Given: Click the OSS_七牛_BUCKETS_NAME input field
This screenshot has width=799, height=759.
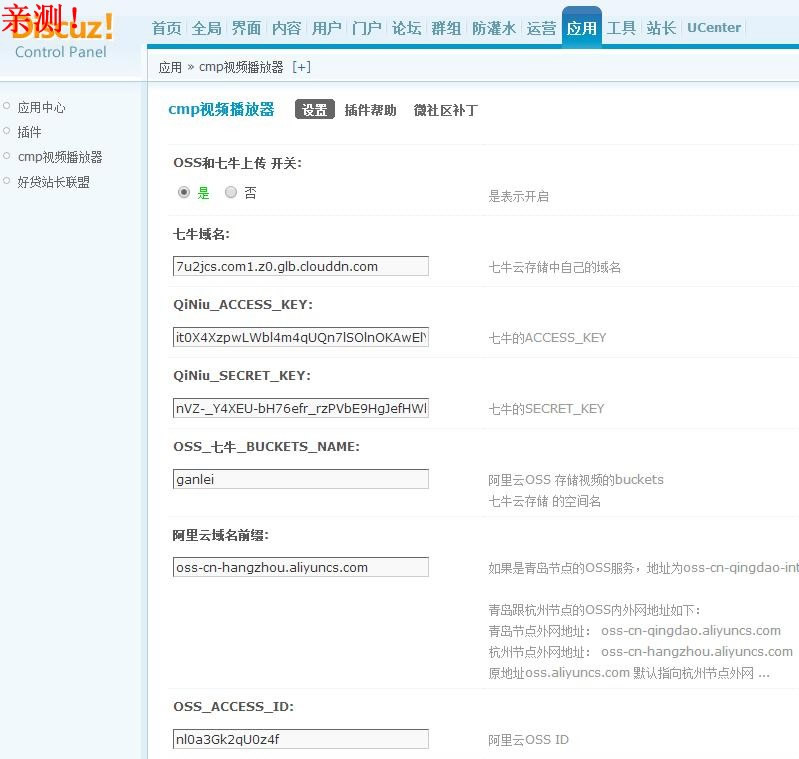Looking at the screenshot, I should click(x=301, y=479).
